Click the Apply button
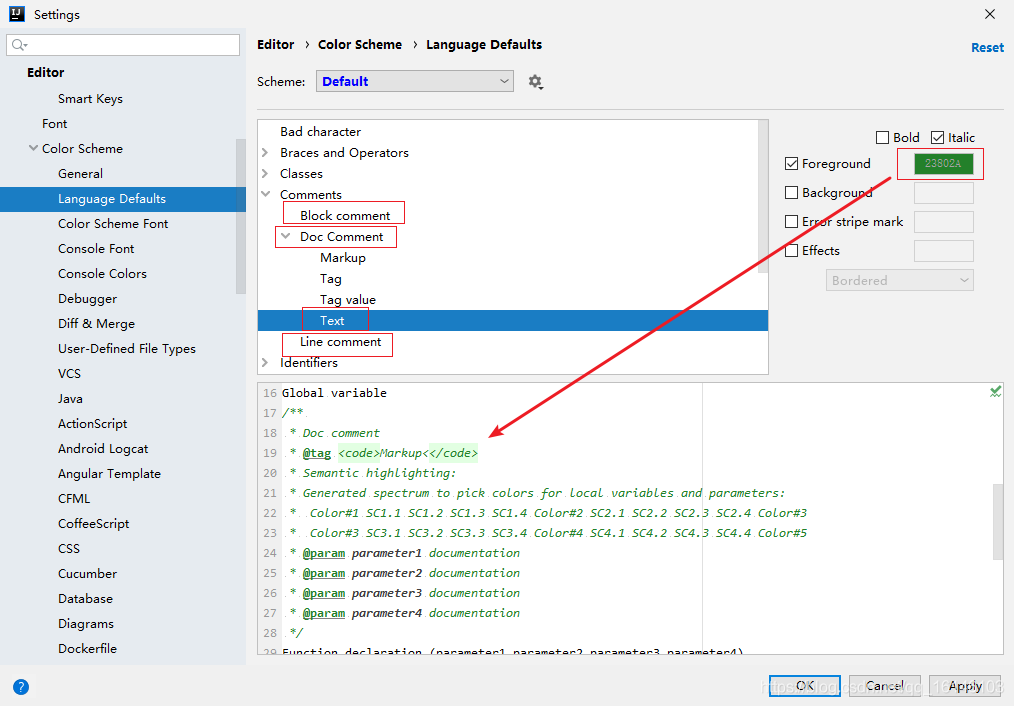The height and width of the screenshot is (706, 1014). point(965,686)
